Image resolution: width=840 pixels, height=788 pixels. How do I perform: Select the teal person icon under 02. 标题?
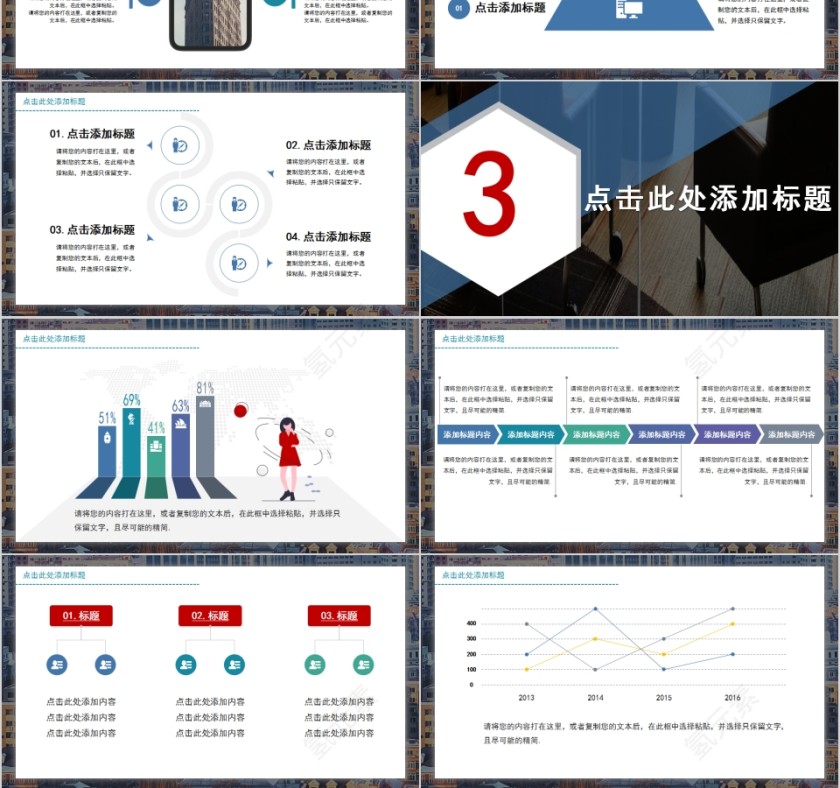[184, 664]
